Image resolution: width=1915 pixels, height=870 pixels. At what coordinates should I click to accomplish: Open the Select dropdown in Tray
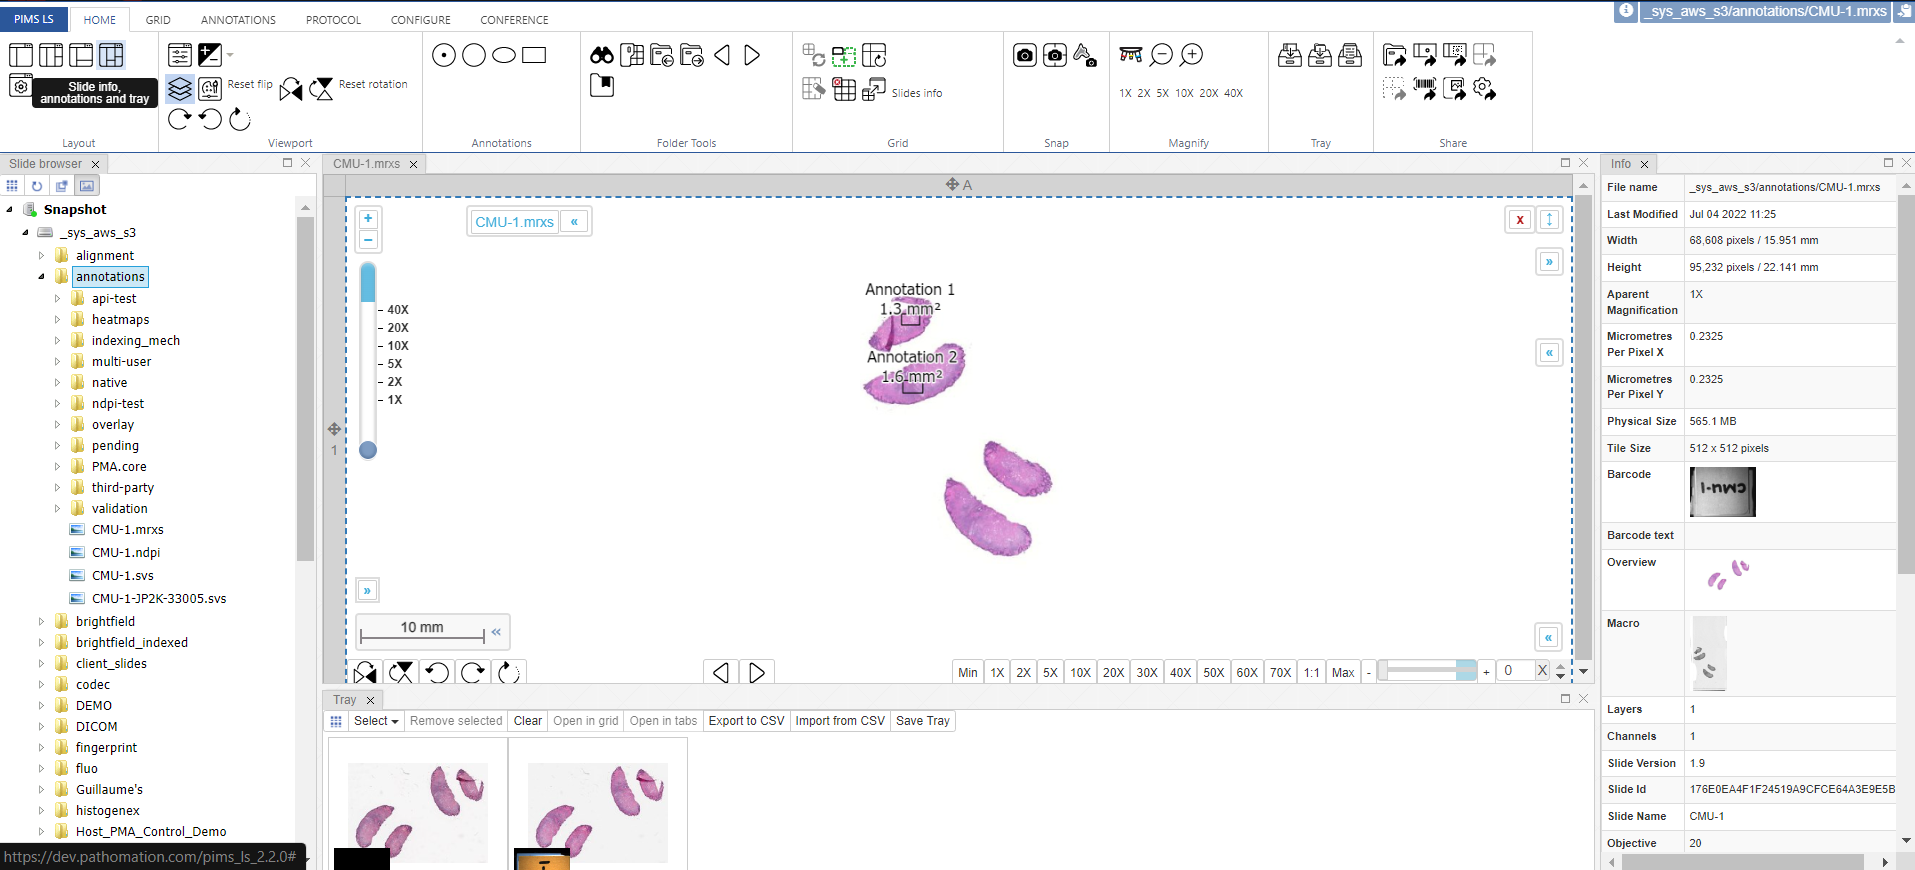point(376,721)
